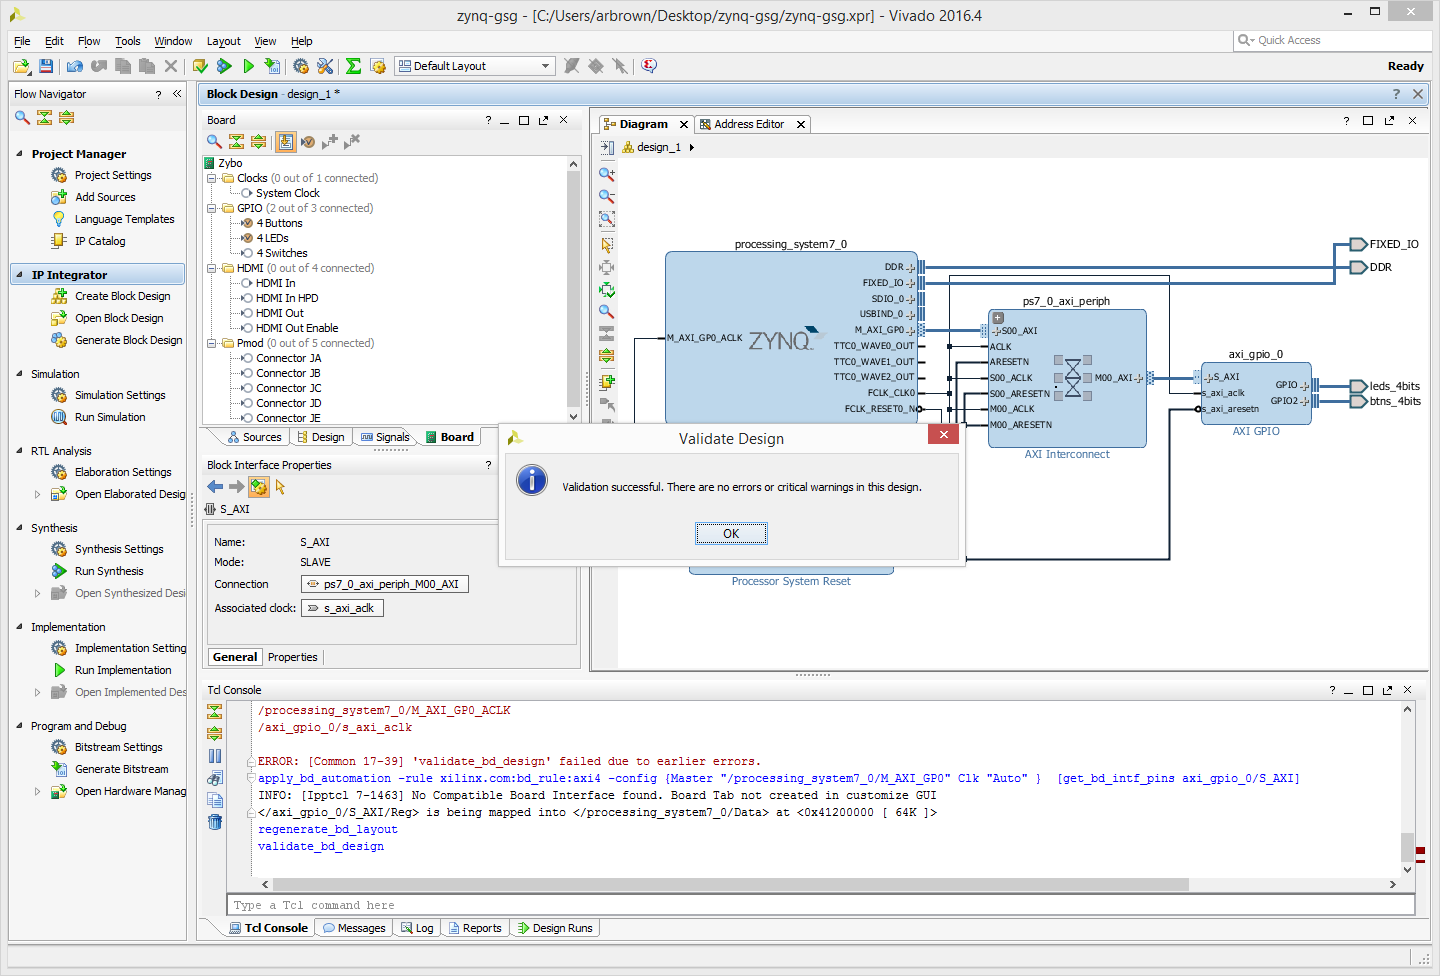Collapse the Project Manager section

click(x=20, y=154)
